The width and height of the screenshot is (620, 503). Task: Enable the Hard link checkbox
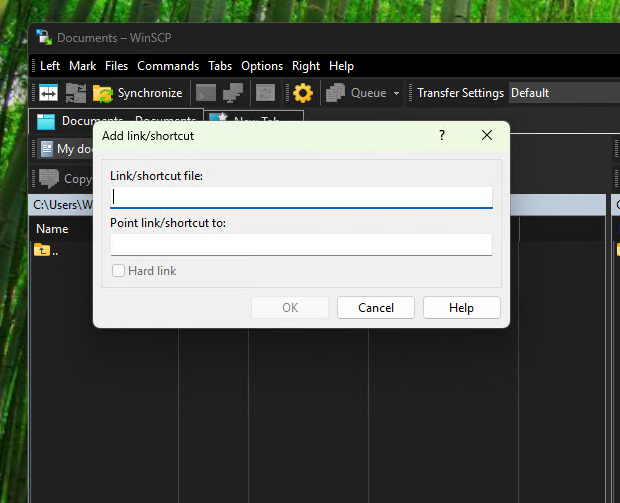[x=119, y=271]
